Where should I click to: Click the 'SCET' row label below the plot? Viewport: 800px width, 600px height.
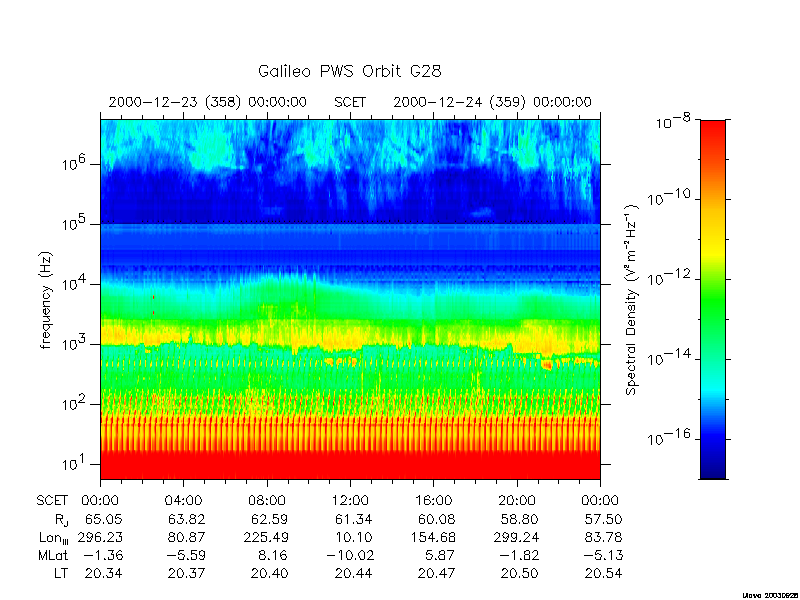(52, 501)
